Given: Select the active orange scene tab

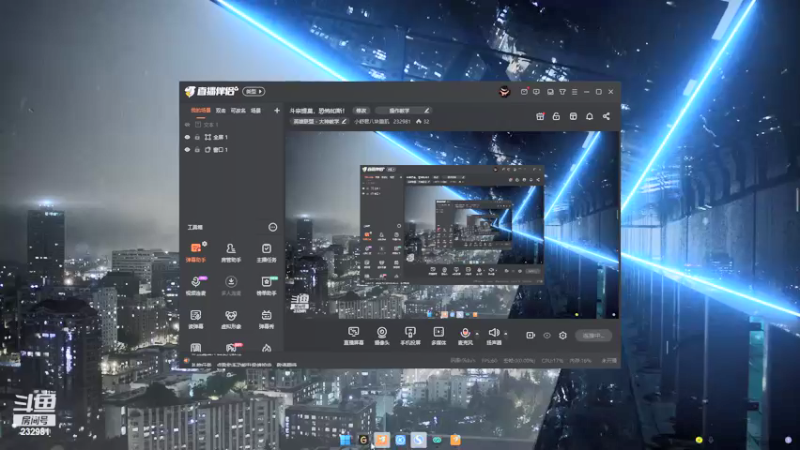Looking at the screenshot, I should (x=201, y=110).
